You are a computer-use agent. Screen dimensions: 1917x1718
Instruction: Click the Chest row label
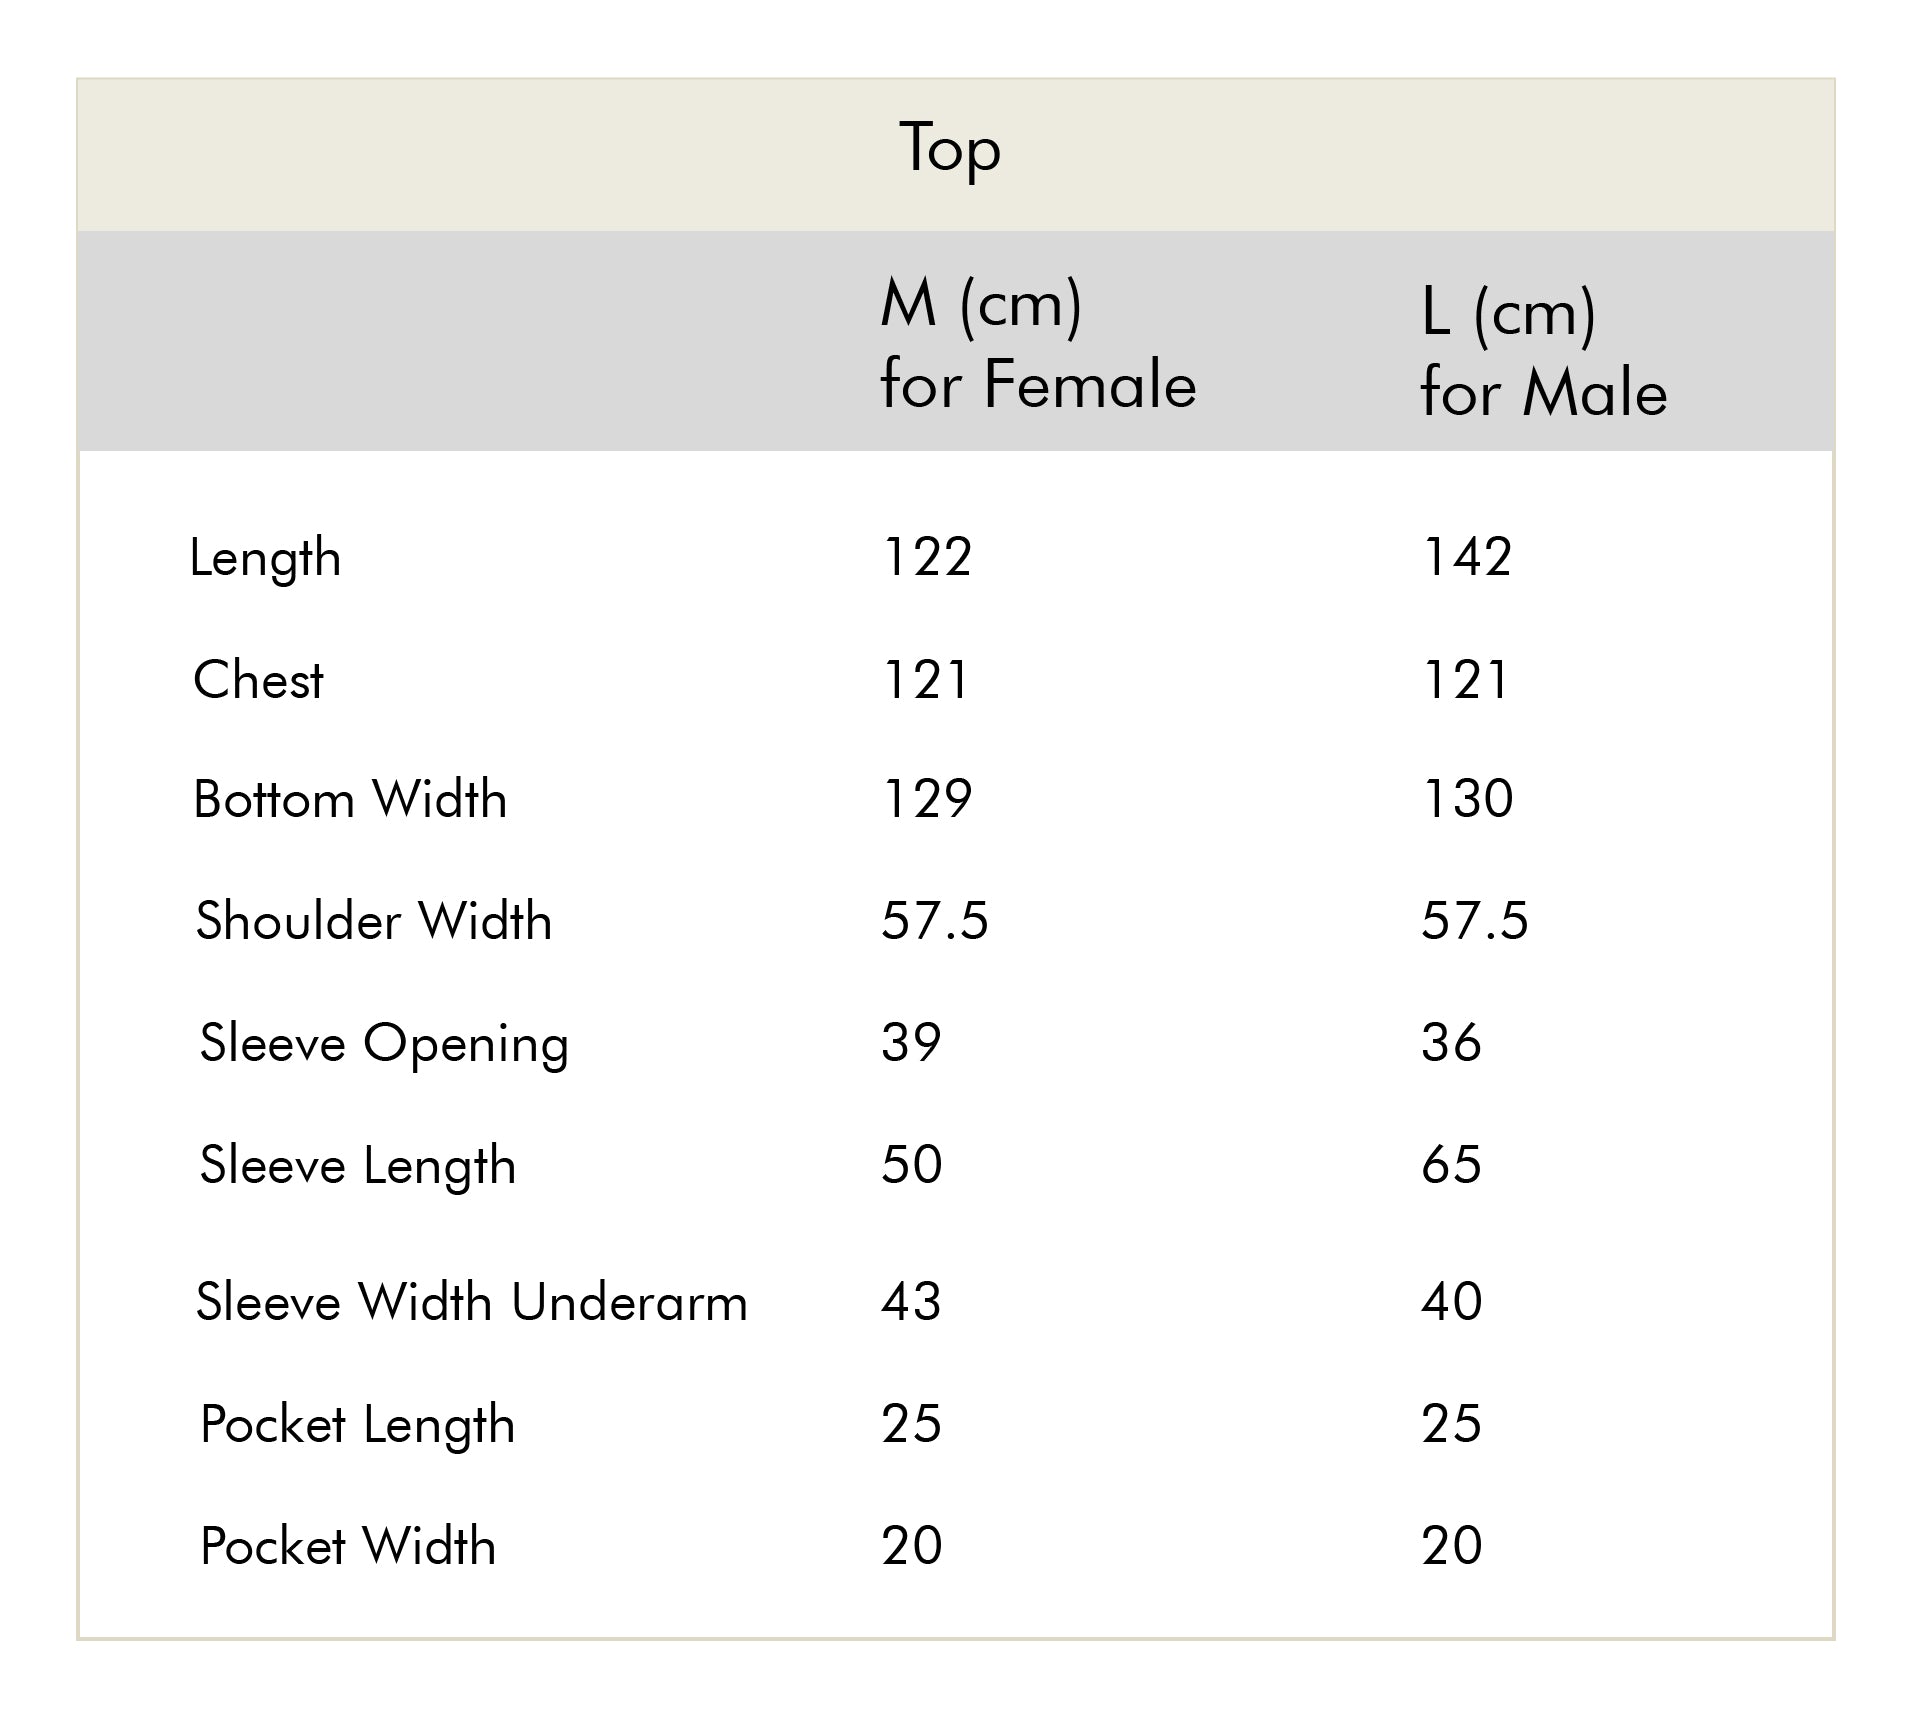click(x=258, y=680)
